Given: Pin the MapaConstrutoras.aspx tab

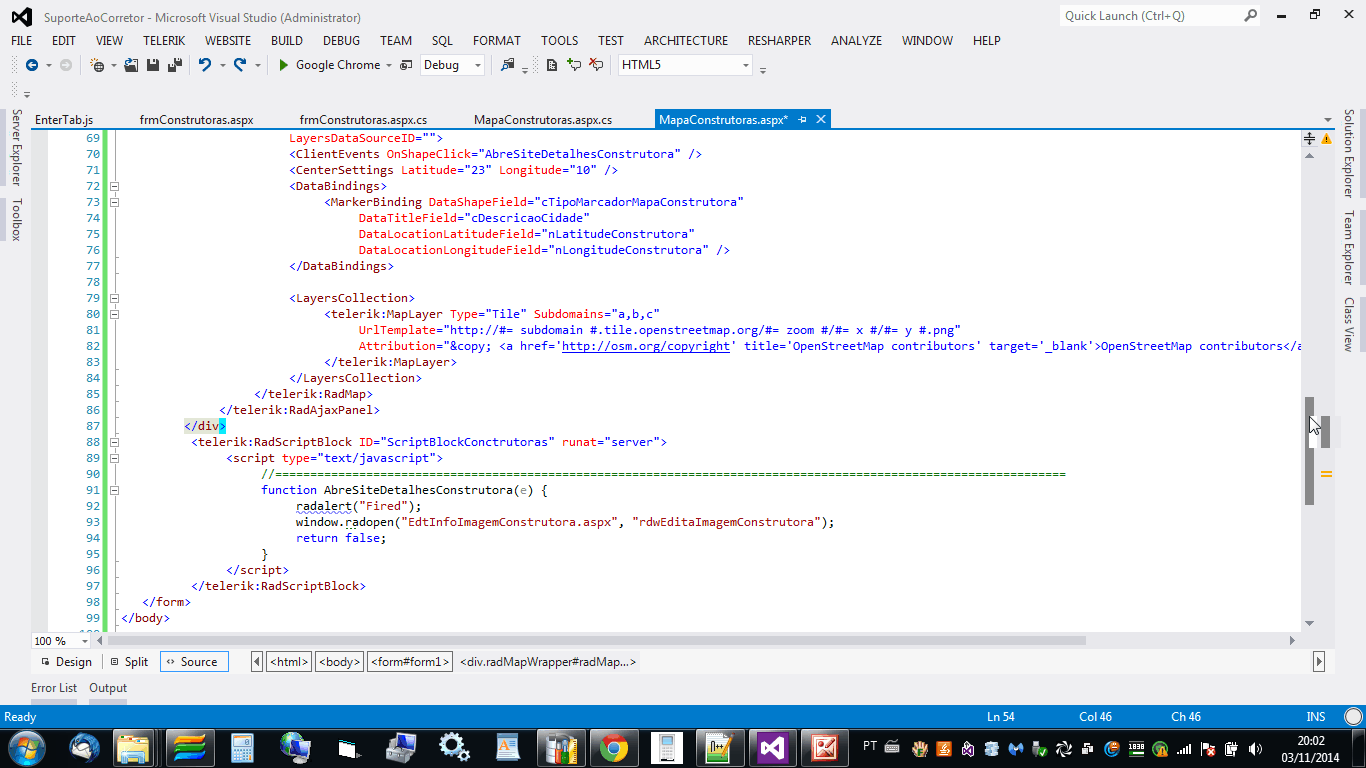Looking at the screenshot, I should click(803, 120).
